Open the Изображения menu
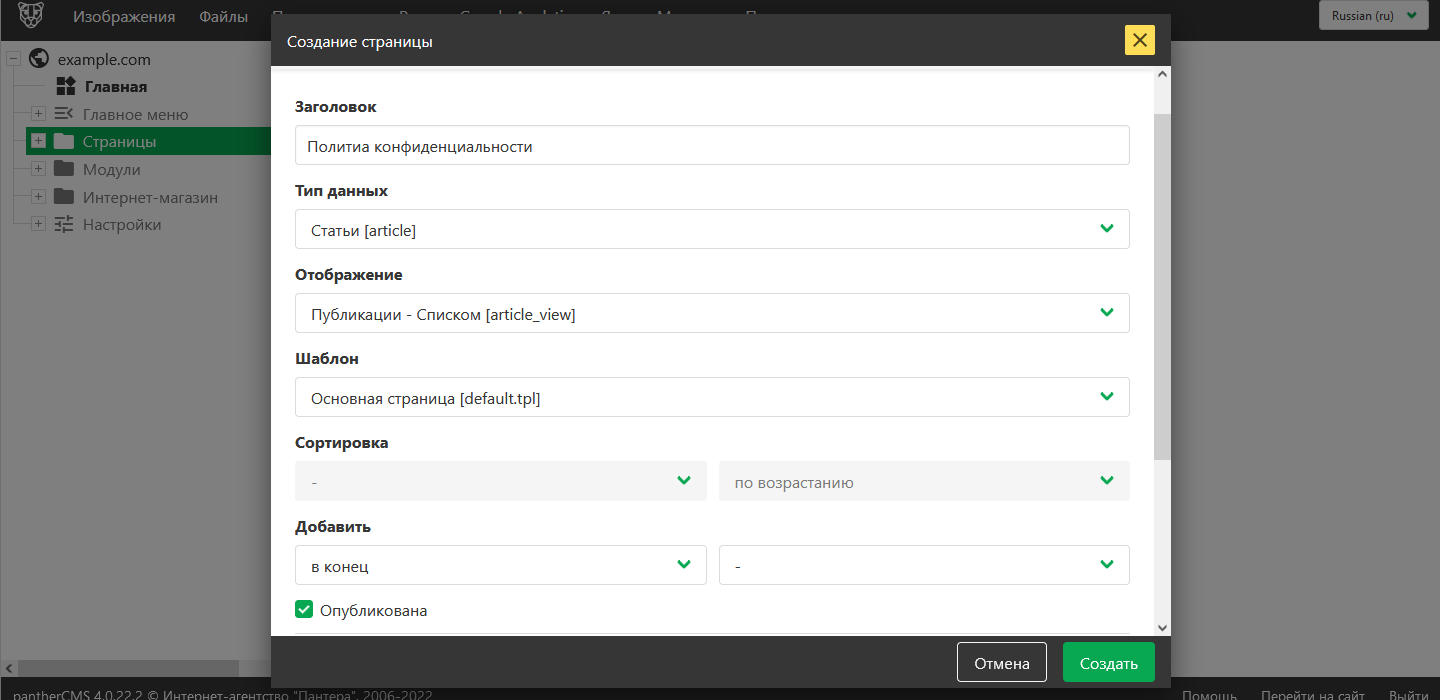This screenshot has width=1440, height=700. click(x=124, y=17)
